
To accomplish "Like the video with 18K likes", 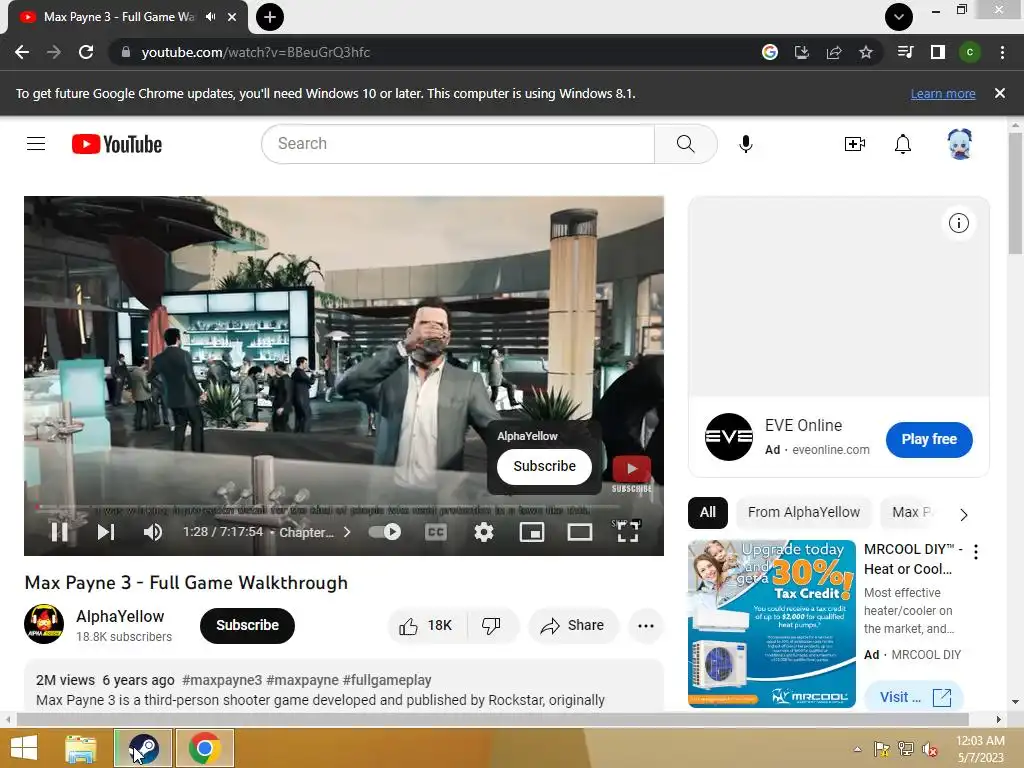I will pyautogui.click(x=426, y=626).
